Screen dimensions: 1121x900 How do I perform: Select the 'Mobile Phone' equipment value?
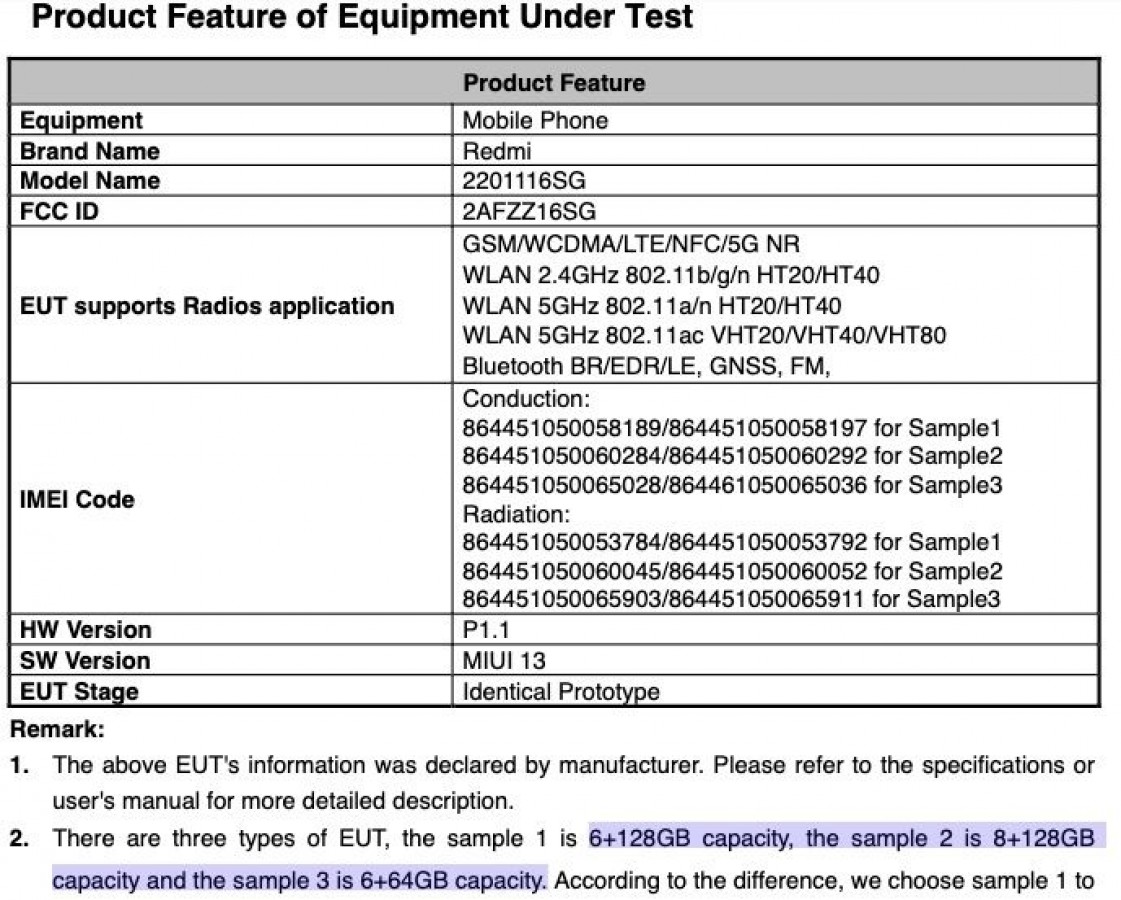pos(535,121)
